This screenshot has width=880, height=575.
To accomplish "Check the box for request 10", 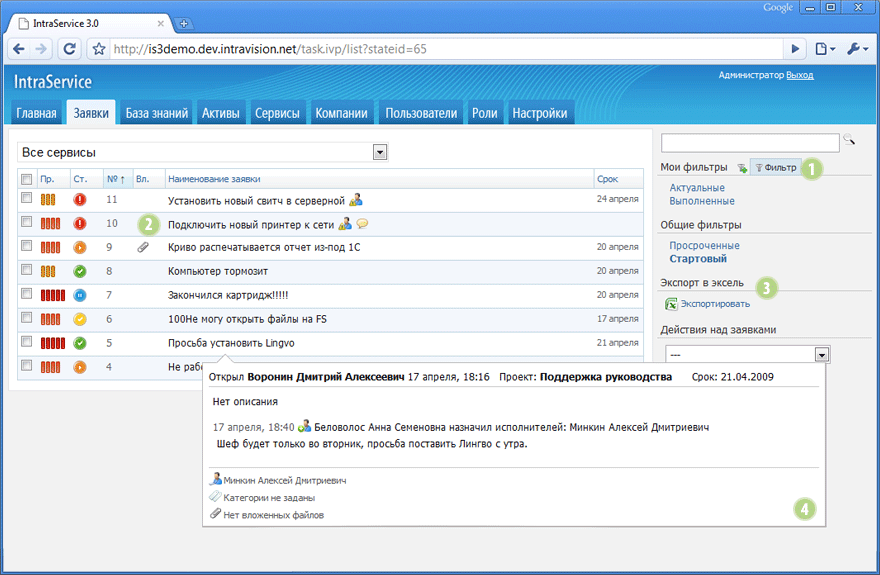I will (26, 222).
